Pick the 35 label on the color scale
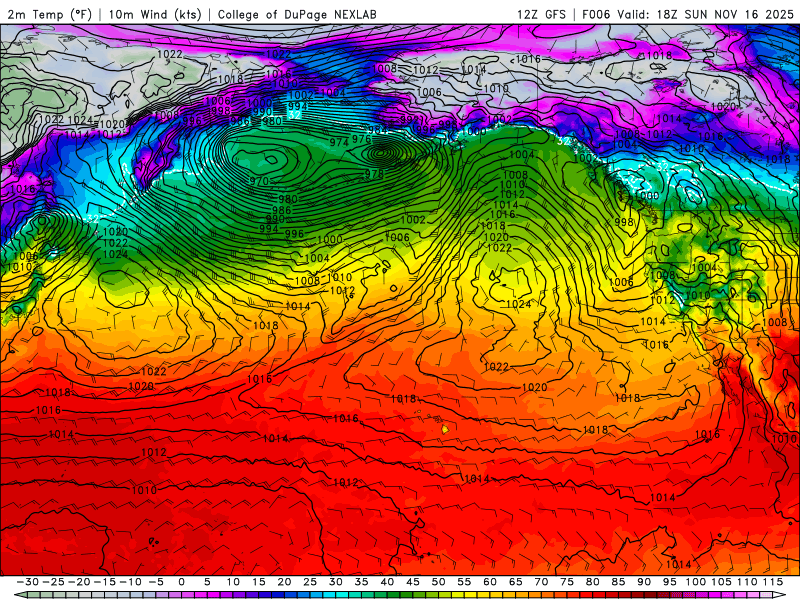This screenshot has width=800, height=600. 361,582
